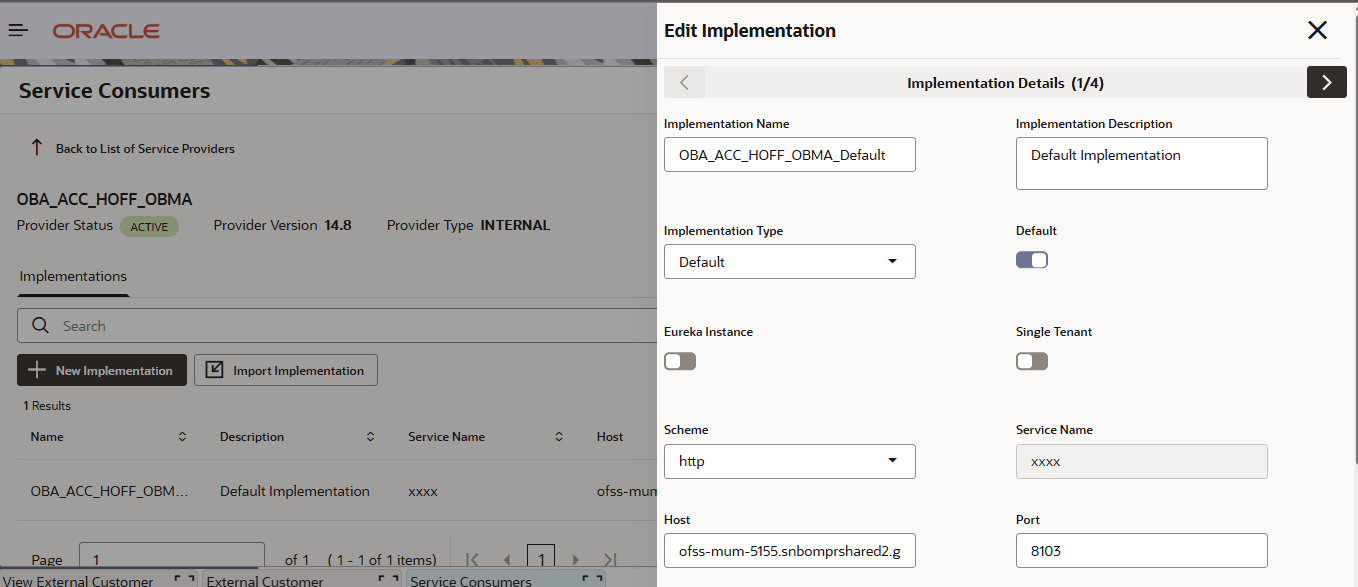Image resolution: width=1358 pixels, height=587 pixels.
Task: Click the Port input field
Action: pos(1142,551)
